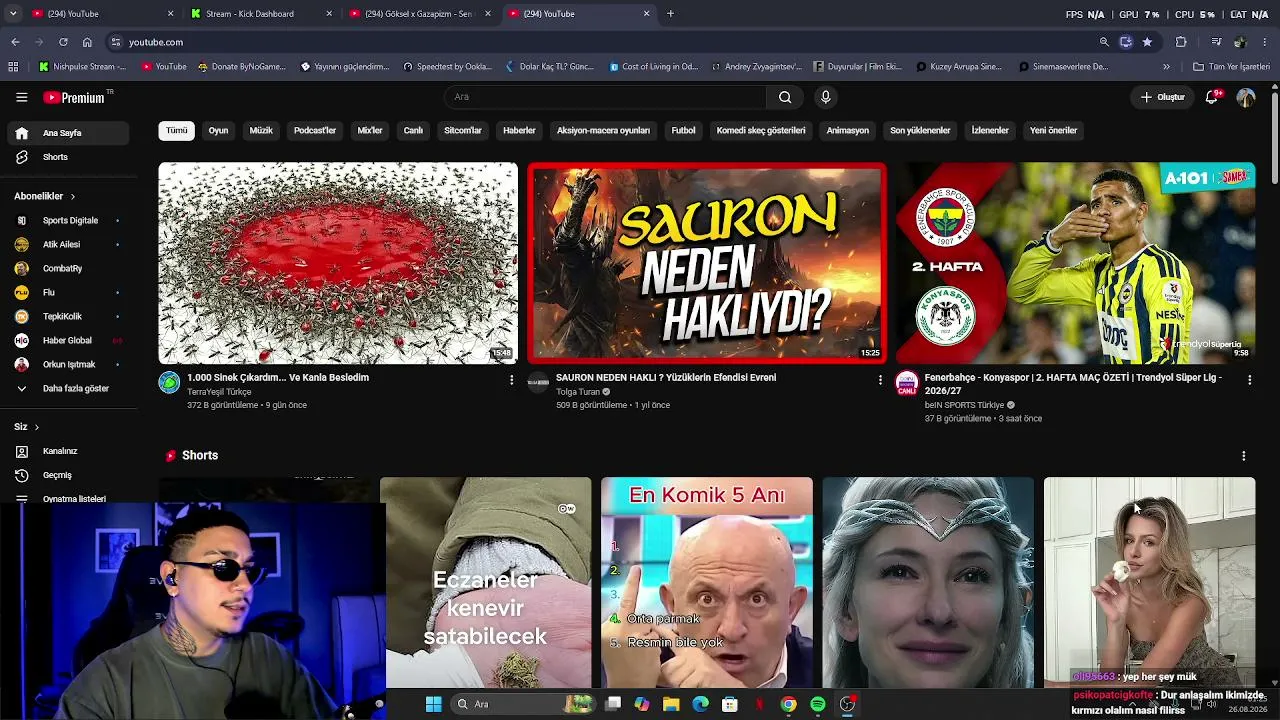Open options for Sauron Neden Haklı video
Image resolution: width=1280 pixels, height=720 pixels.
pyautogui.click(x=880, y=380)
